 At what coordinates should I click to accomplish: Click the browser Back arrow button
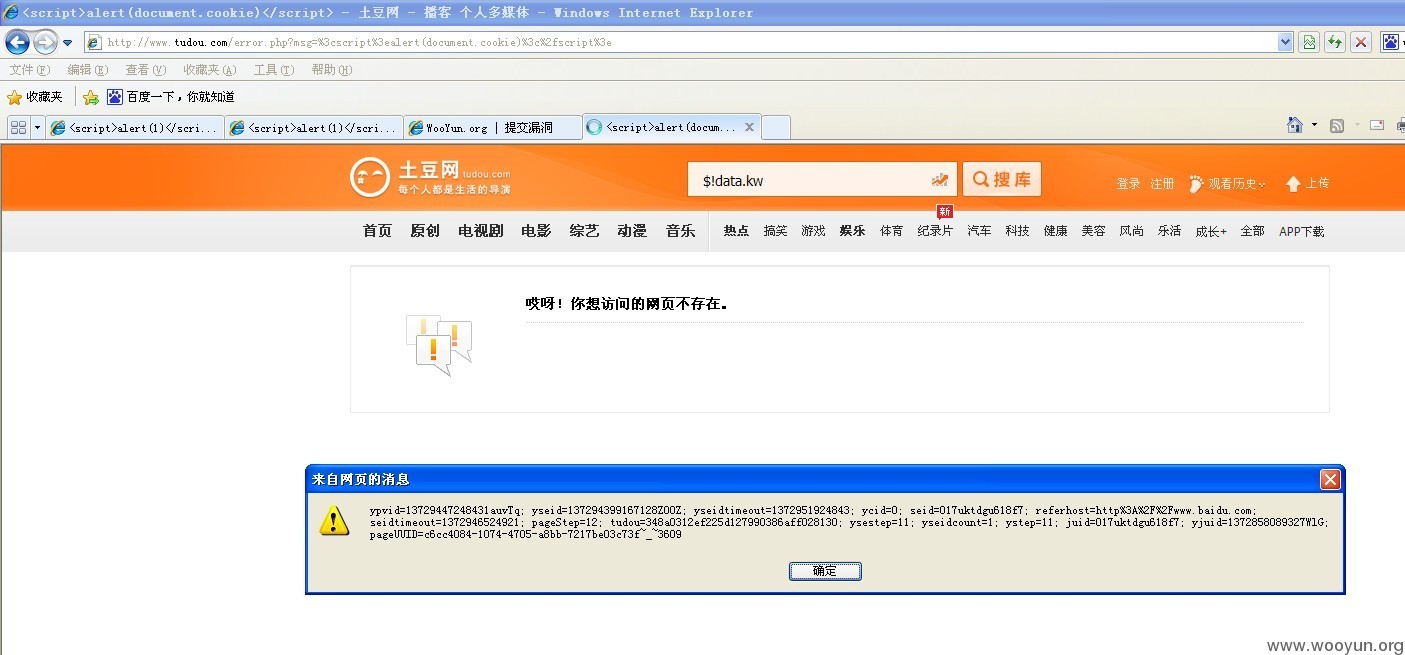click(x=18, y=43)
